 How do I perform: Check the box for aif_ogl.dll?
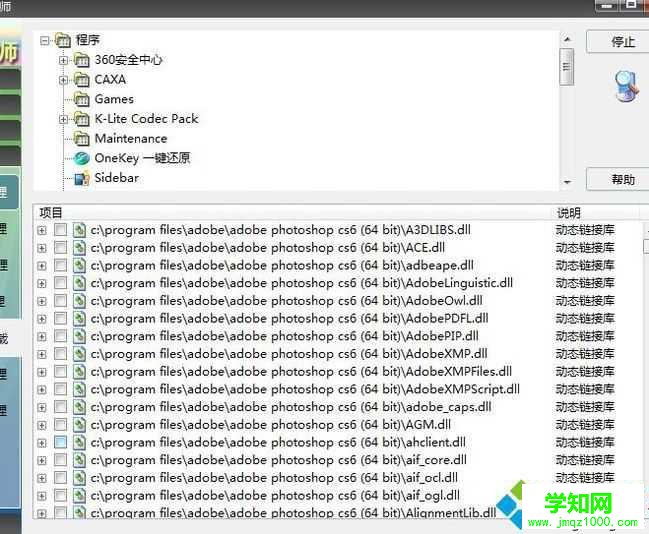pyautogui.click(x=60, y=496)
